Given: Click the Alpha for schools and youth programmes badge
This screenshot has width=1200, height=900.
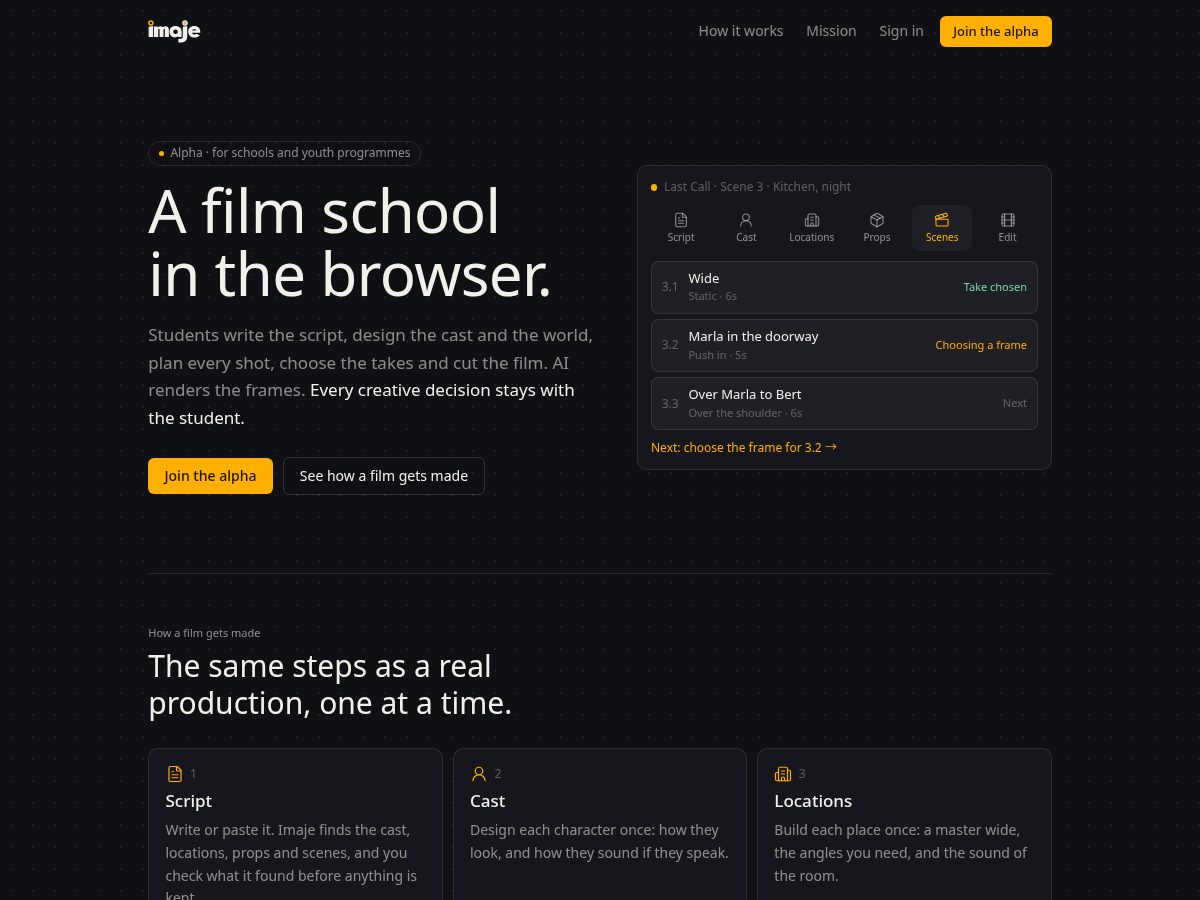Looking at the screenshot, I should tap(284, 153).
